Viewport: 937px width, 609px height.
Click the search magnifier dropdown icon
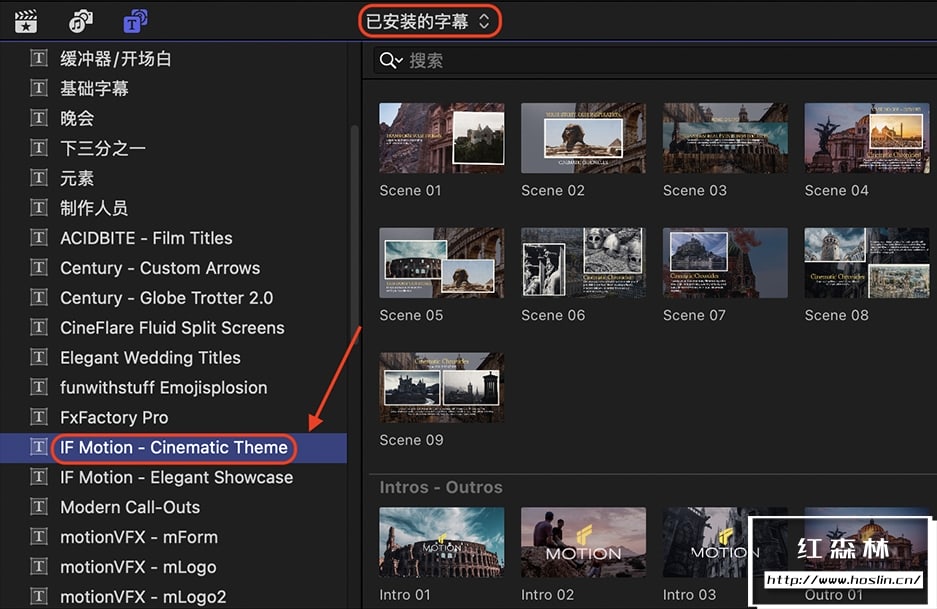click(x=391, y=60)
